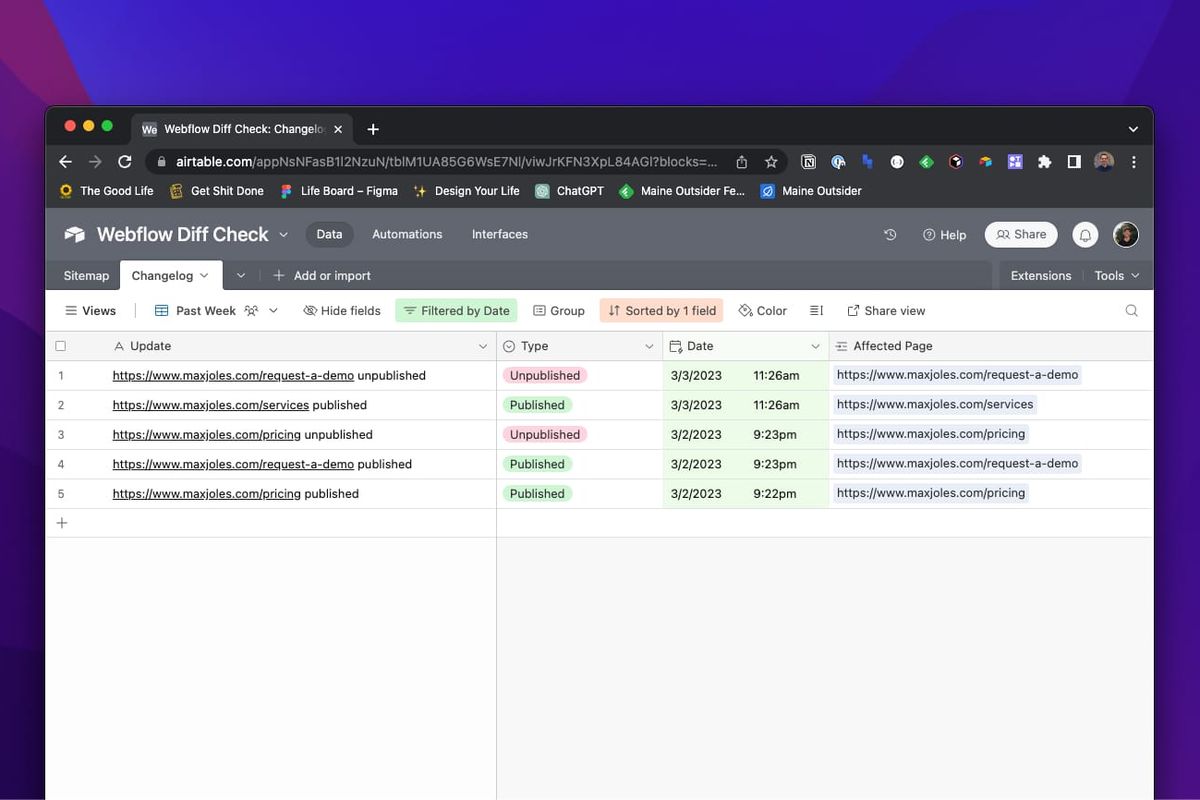
Task: Click the site lock icon
Action: tap(161, 162)
